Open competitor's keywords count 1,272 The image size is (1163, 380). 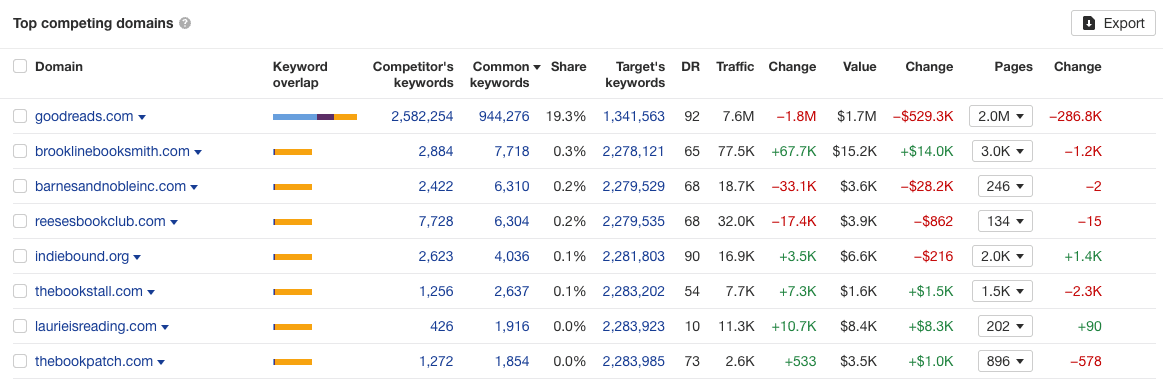click(435, 361)
